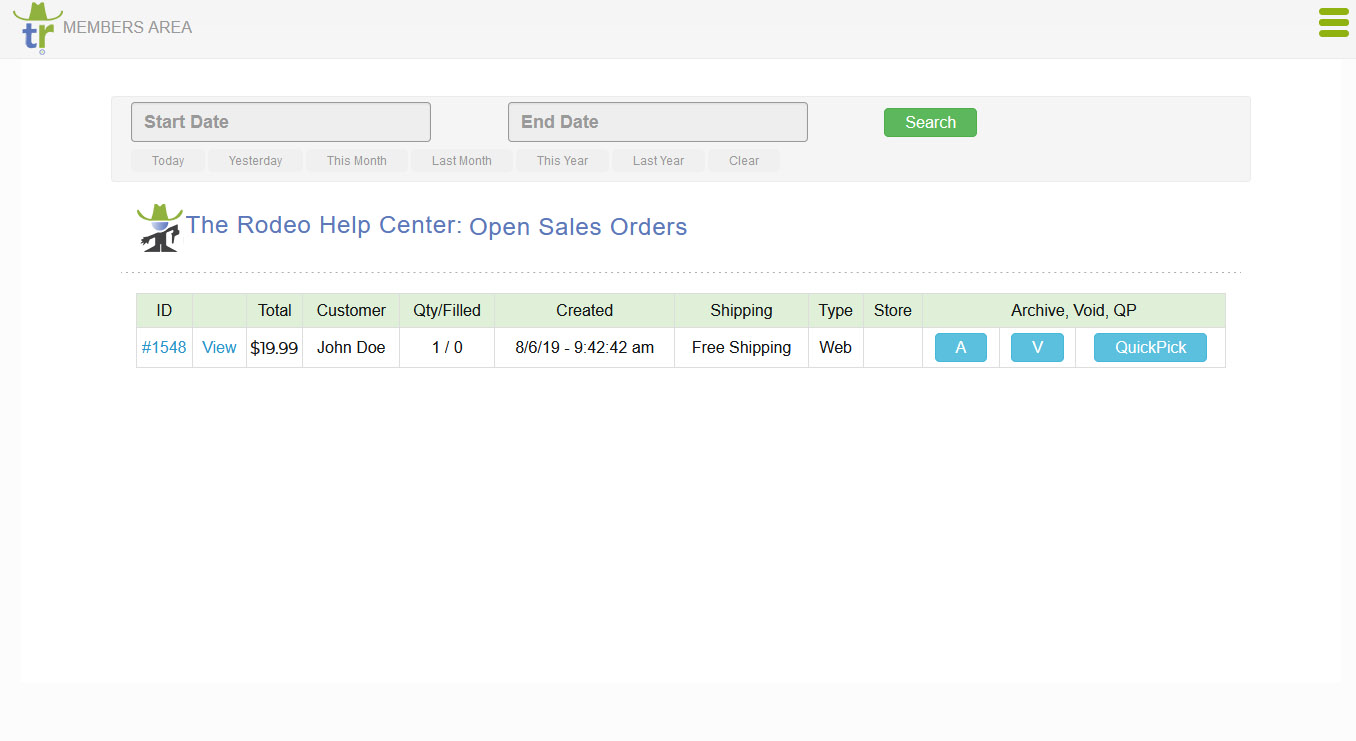Viewport: 1356px width, 741px height.
Task: Pick the Last Year shortcut
Action: pyautogui.click(x=658, y=161)
